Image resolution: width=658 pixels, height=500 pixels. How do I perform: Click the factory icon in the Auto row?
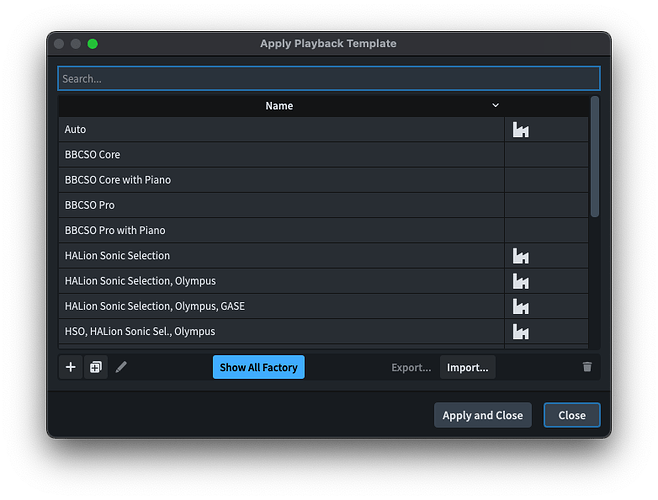pyautogui.click(x=520, y=130)
